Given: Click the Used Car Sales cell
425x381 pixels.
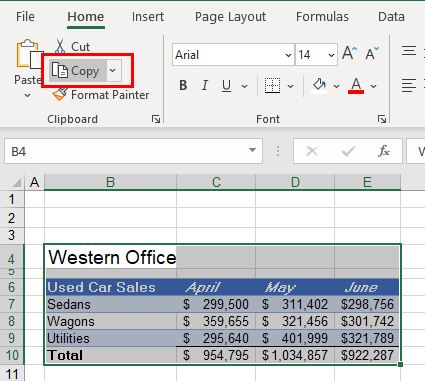Looking at the screenshot, I should pyautogui.click(x=111, y=287).
